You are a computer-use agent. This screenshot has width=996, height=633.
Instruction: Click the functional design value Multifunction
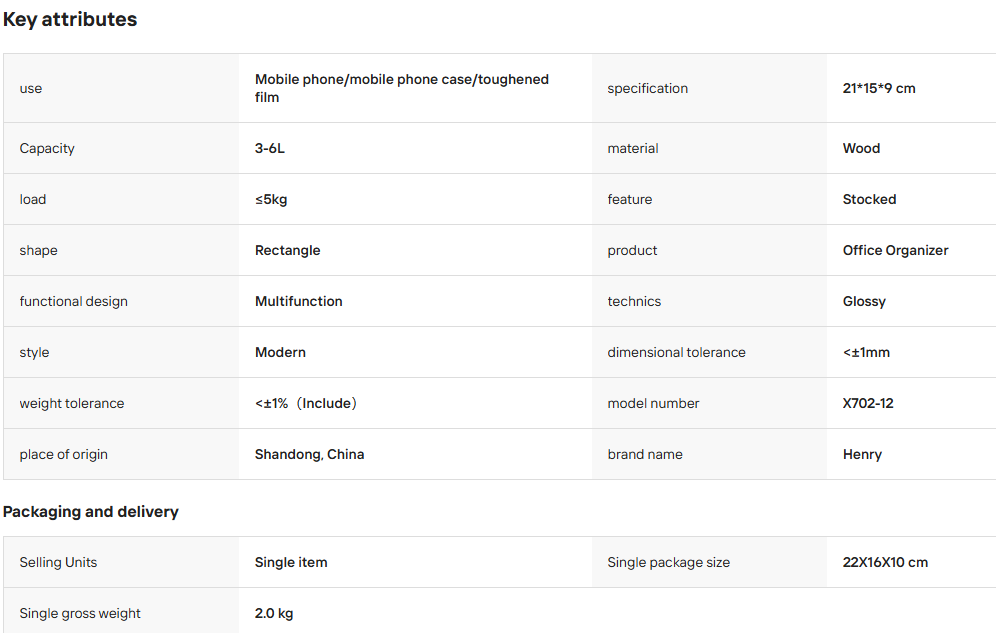pyautogui.click(x=299, y=302)
